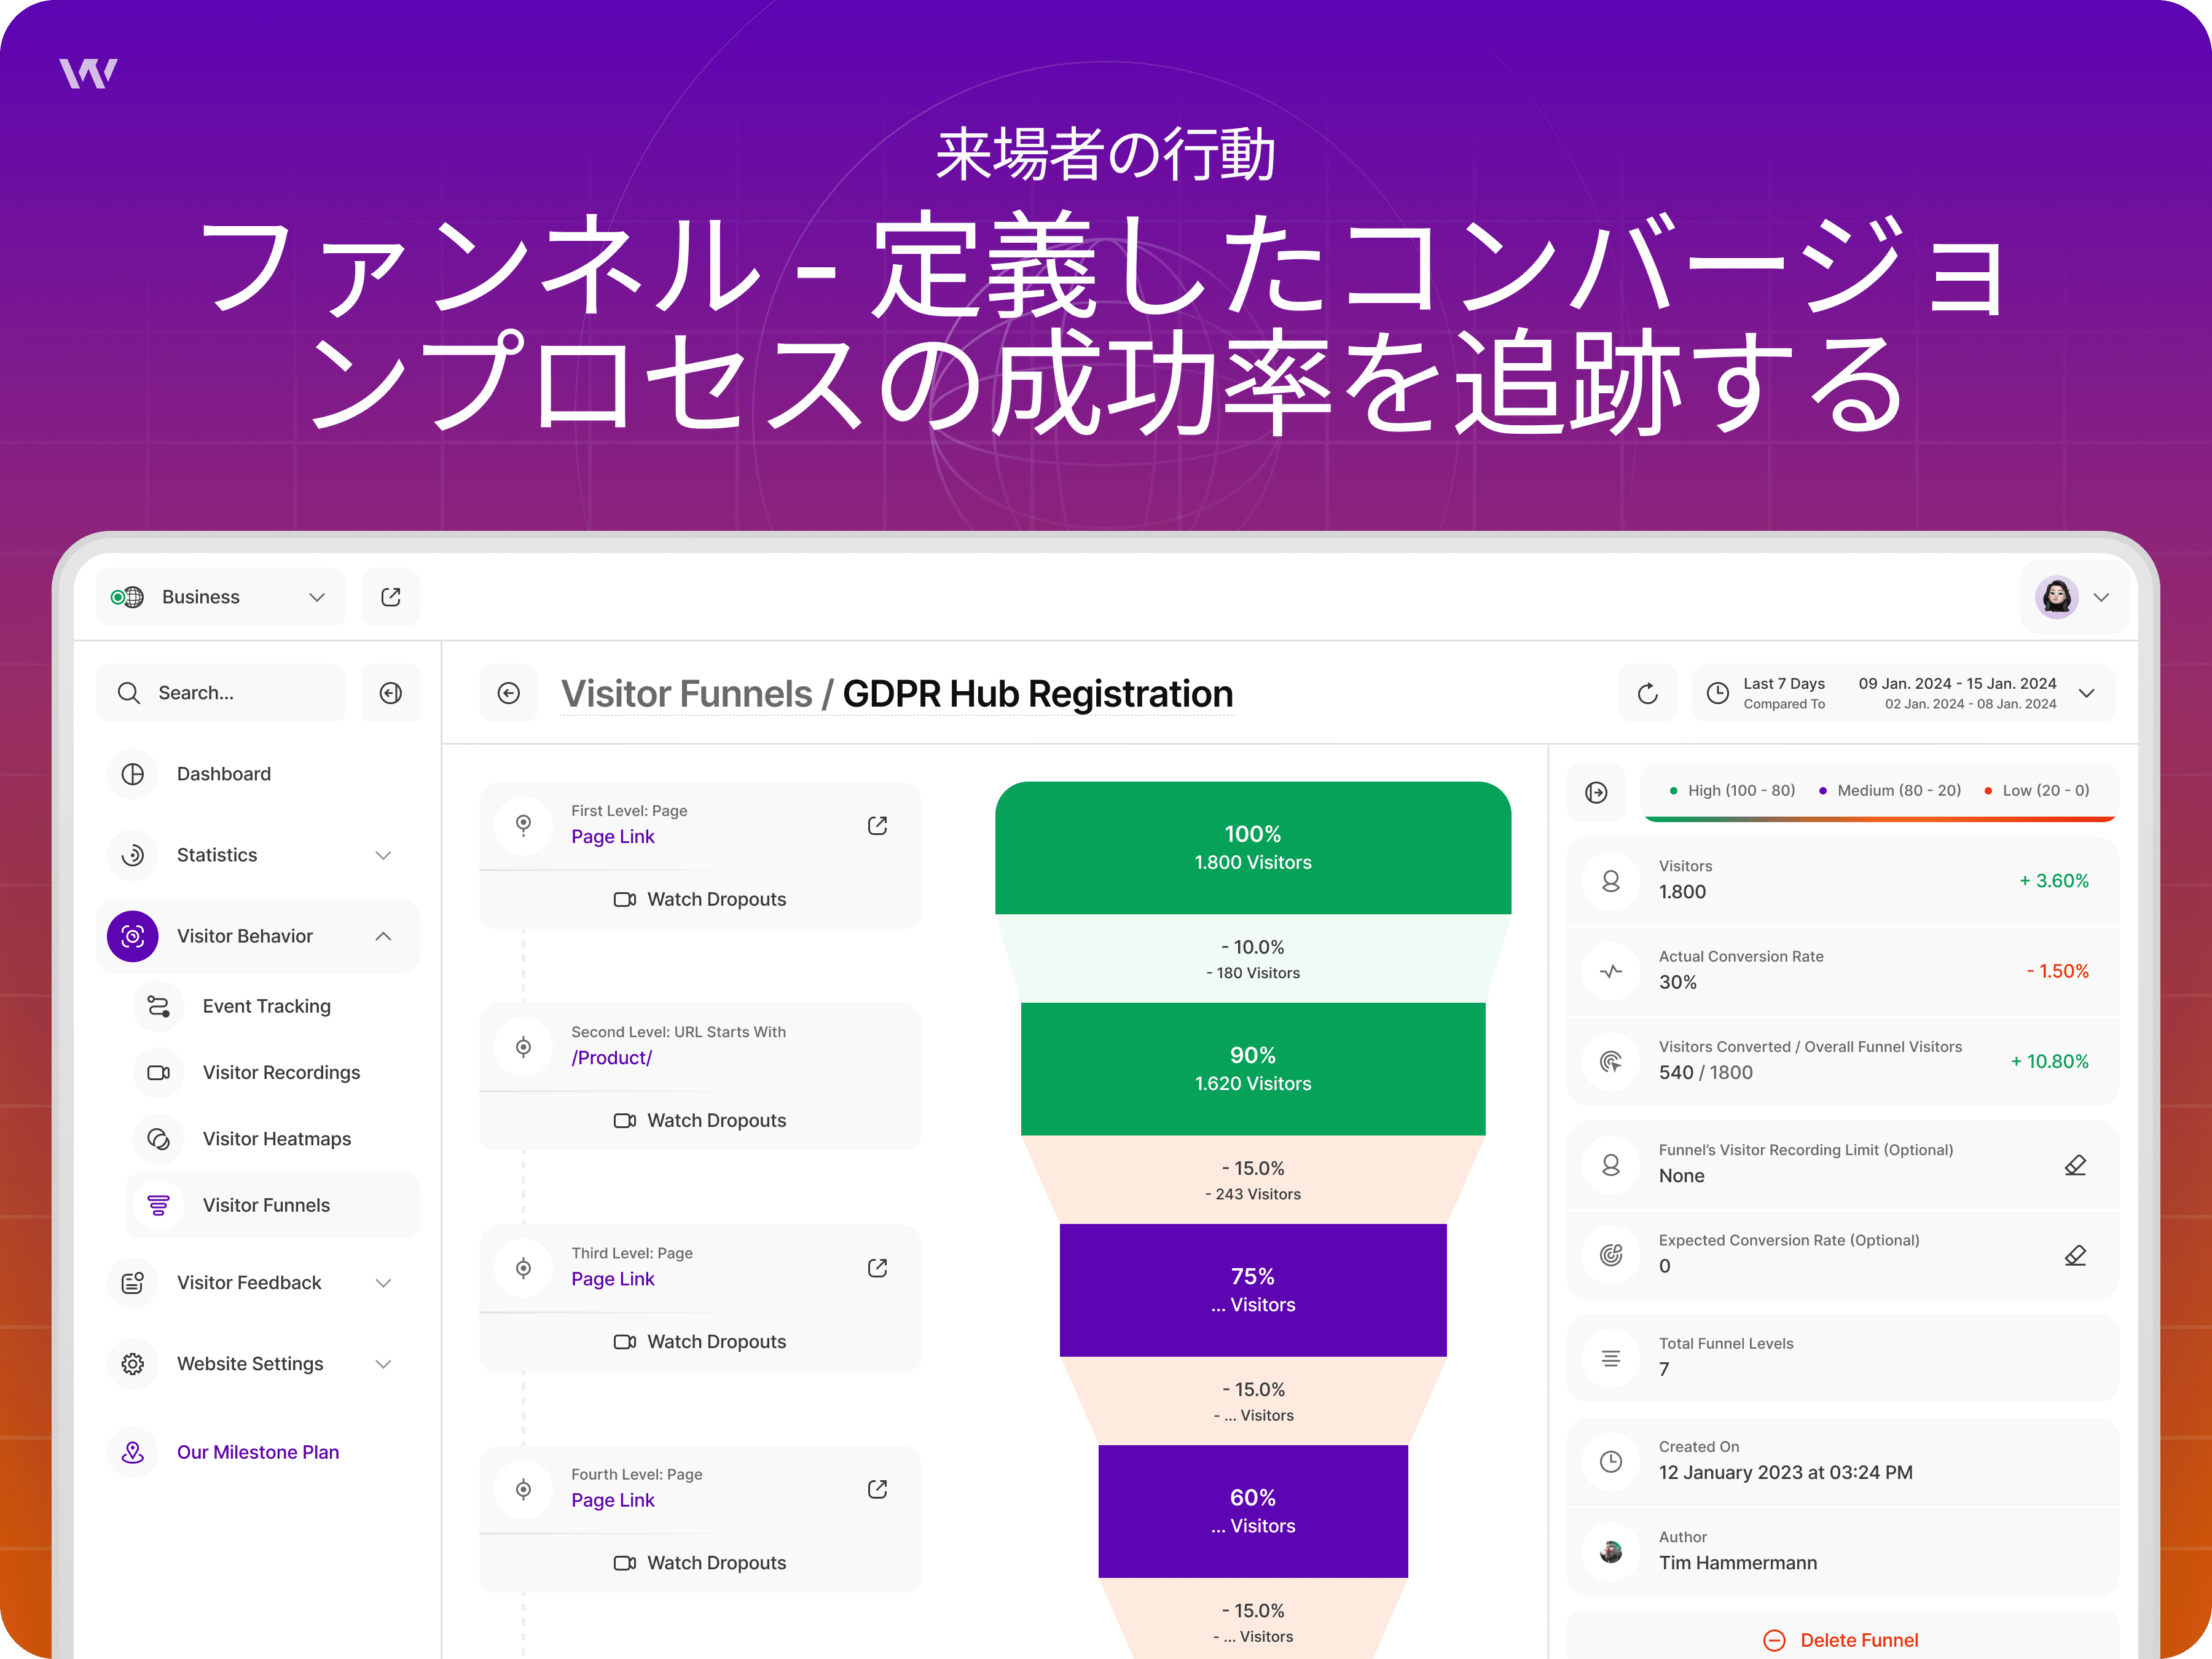Click the Visitors stat person icon
2212x1659 pixels.
pos(1611,881)
